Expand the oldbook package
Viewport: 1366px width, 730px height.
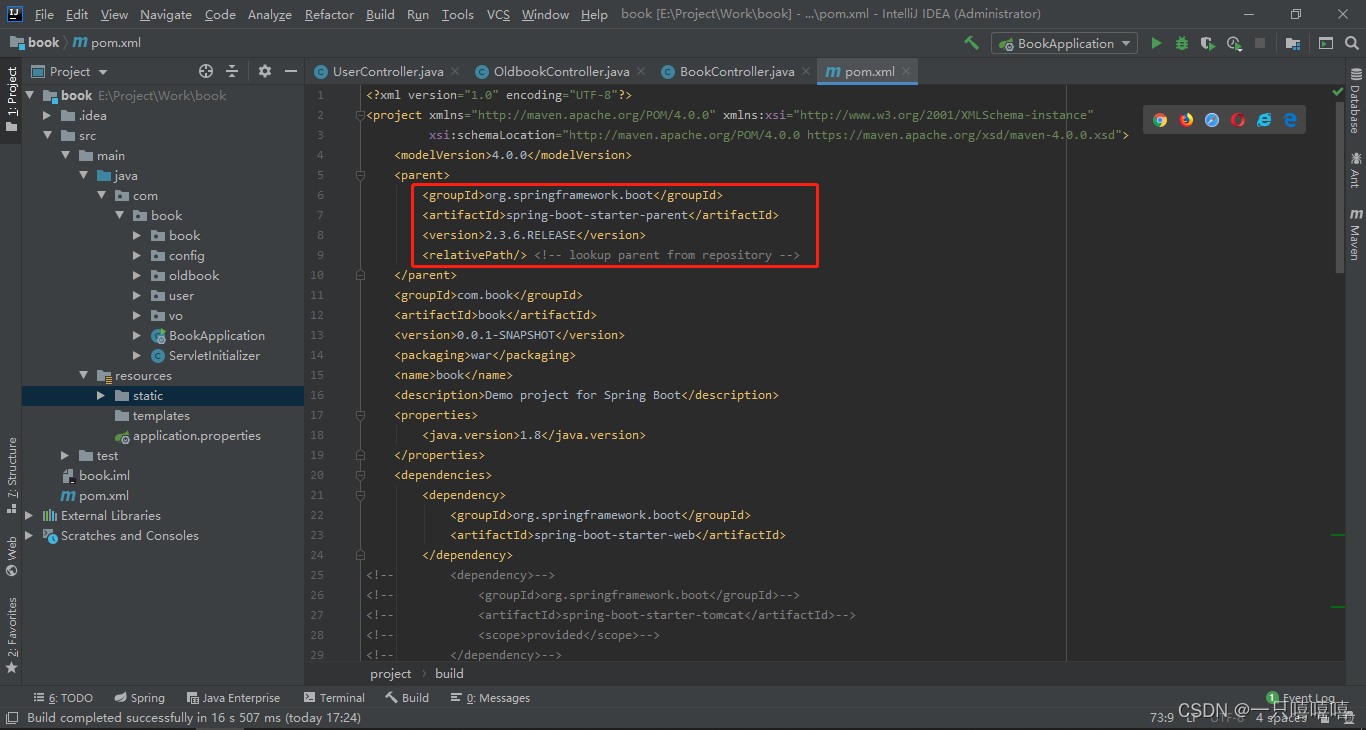[138, 276]
